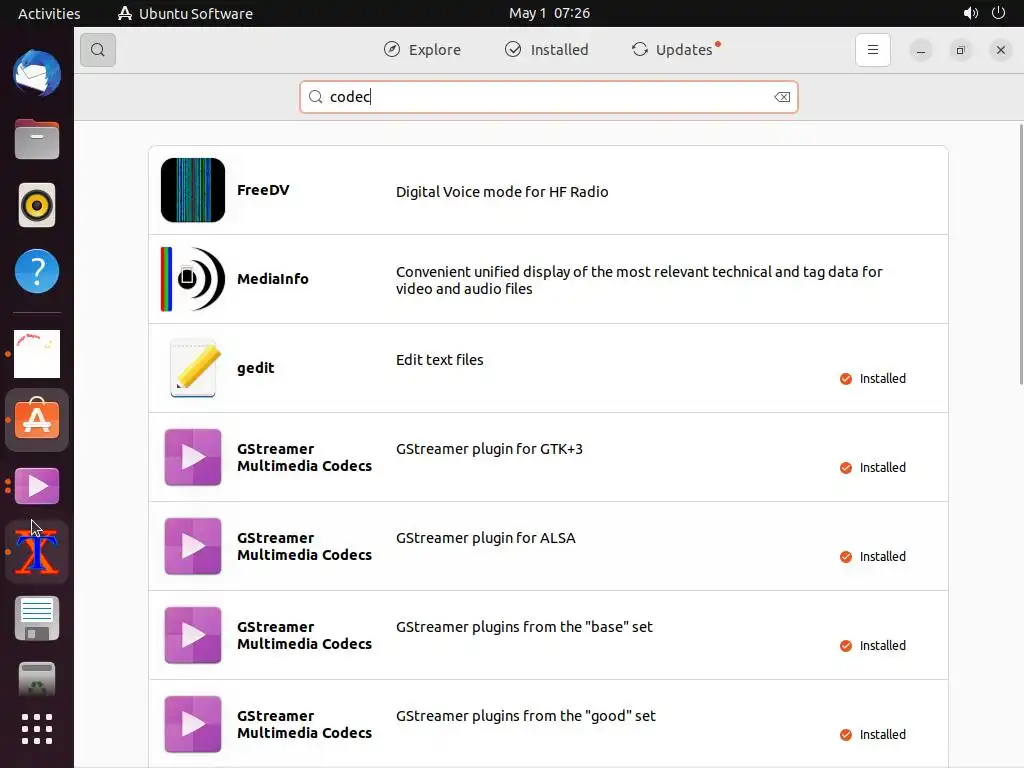Click inside the codec search field
The height and width of the screenshot is (768, 1024).
click(549, 97)
